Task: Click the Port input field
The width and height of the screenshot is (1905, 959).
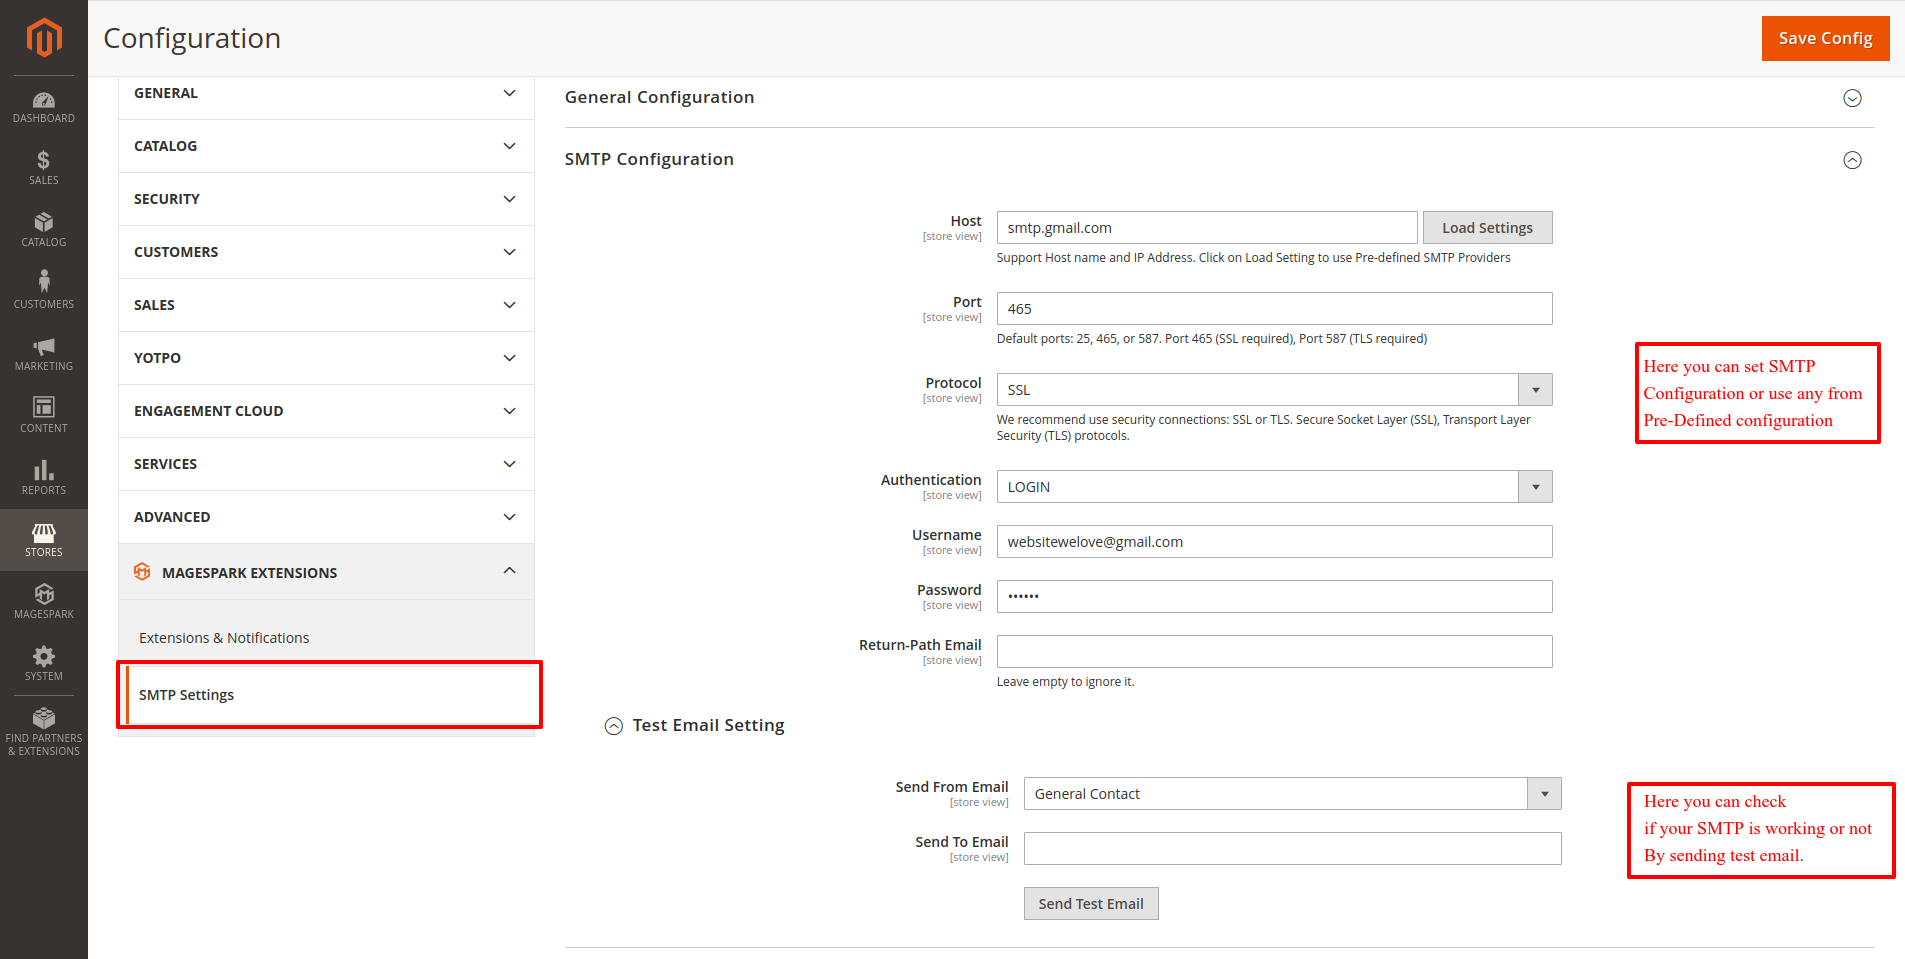Action: coord(1274,309)
